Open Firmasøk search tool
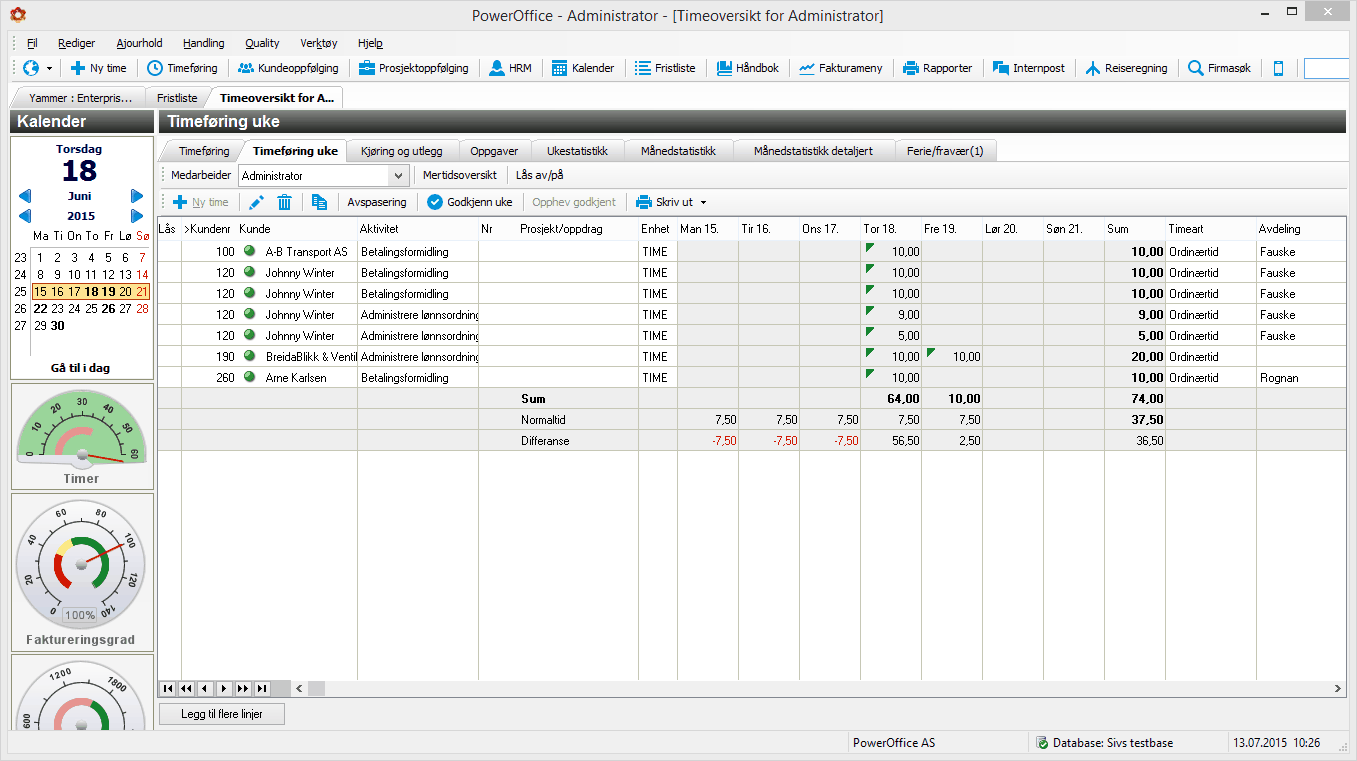 [x=1219, y=68]
